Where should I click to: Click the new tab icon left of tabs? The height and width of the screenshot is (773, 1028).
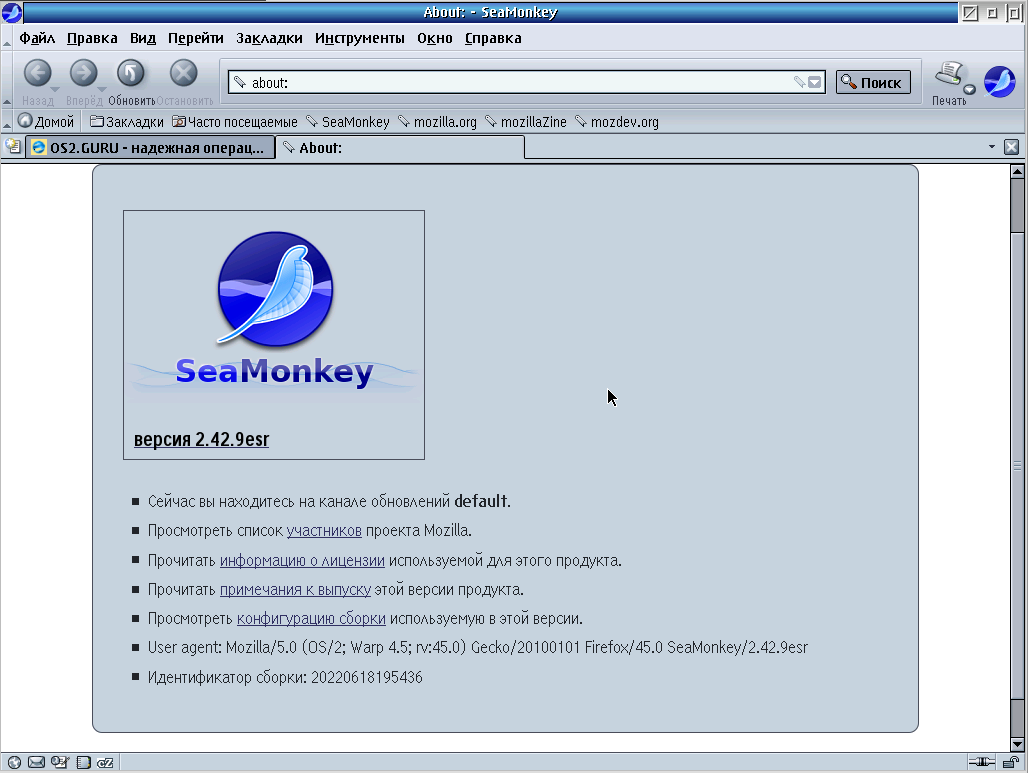[12, 147]
